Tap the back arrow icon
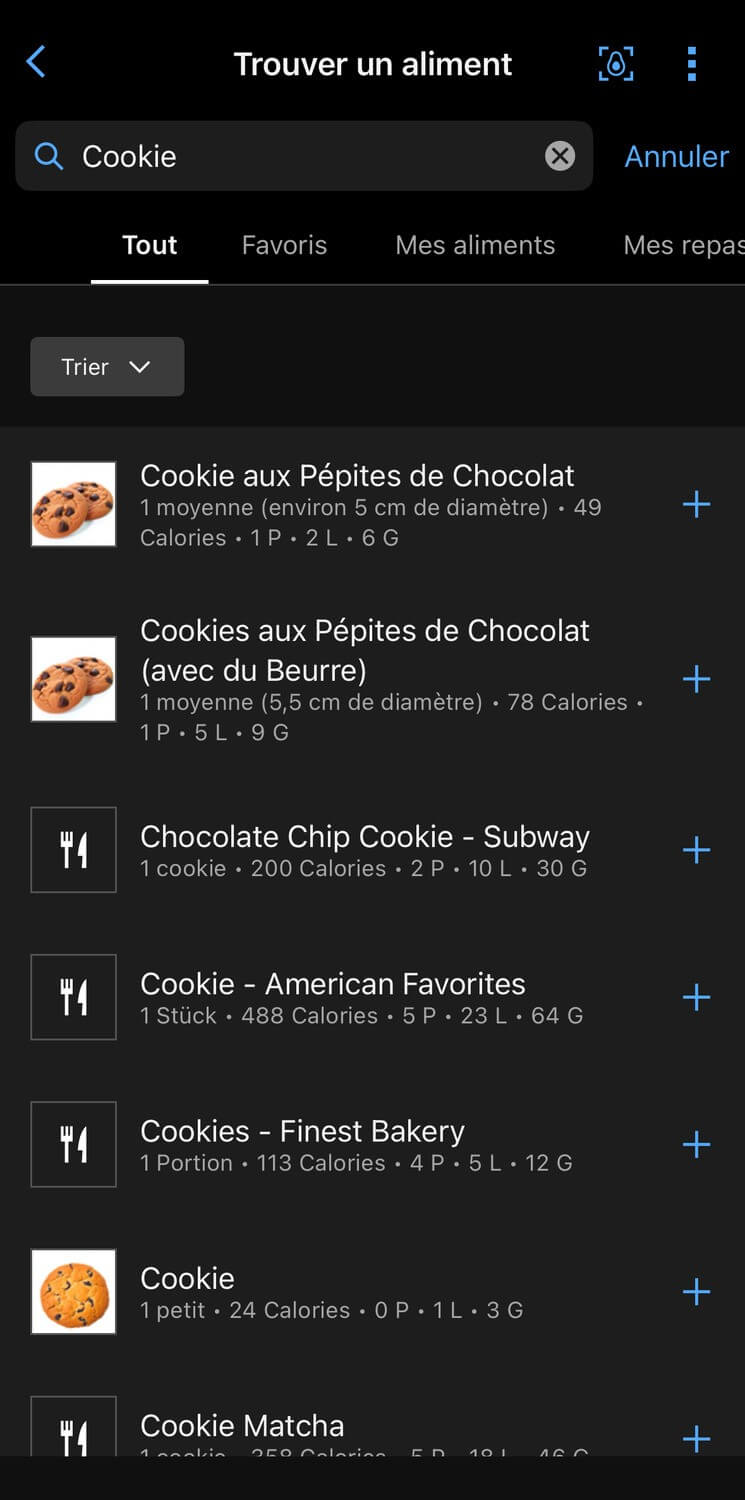Viewport: 745px width, 1500px height. (36, 63)
